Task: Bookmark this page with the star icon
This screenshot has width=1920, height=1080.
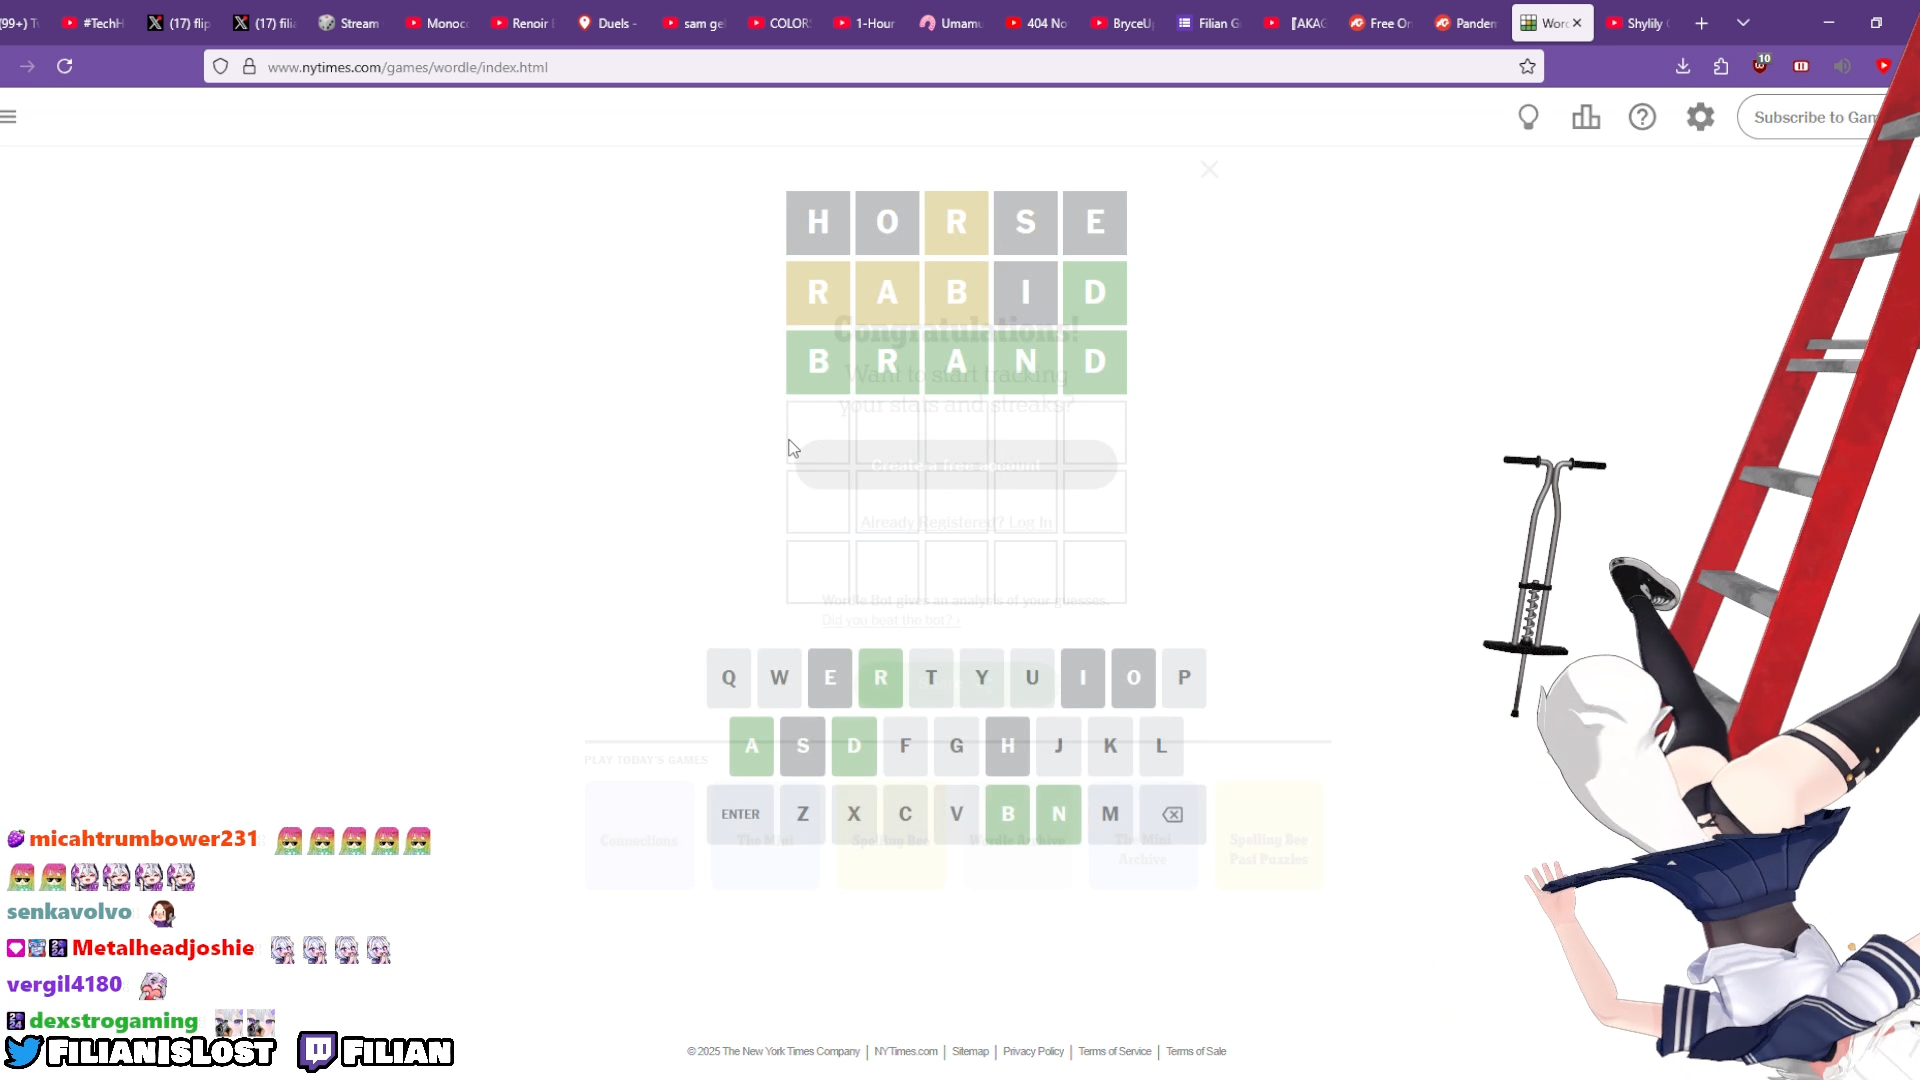Action: (x=1527, y=67)
